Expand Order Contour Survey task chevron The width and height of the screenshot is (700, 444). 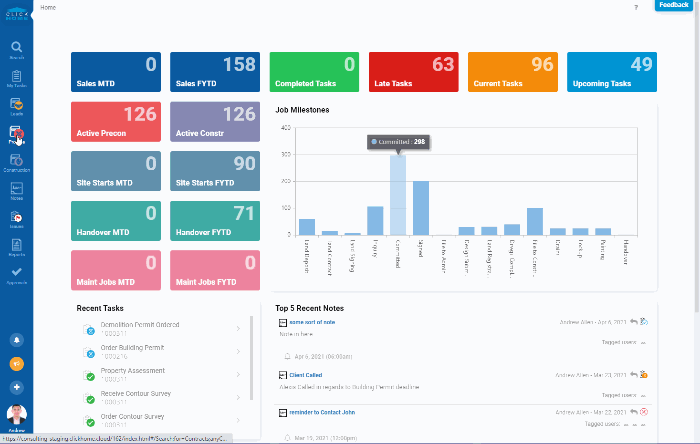[238, 420]
